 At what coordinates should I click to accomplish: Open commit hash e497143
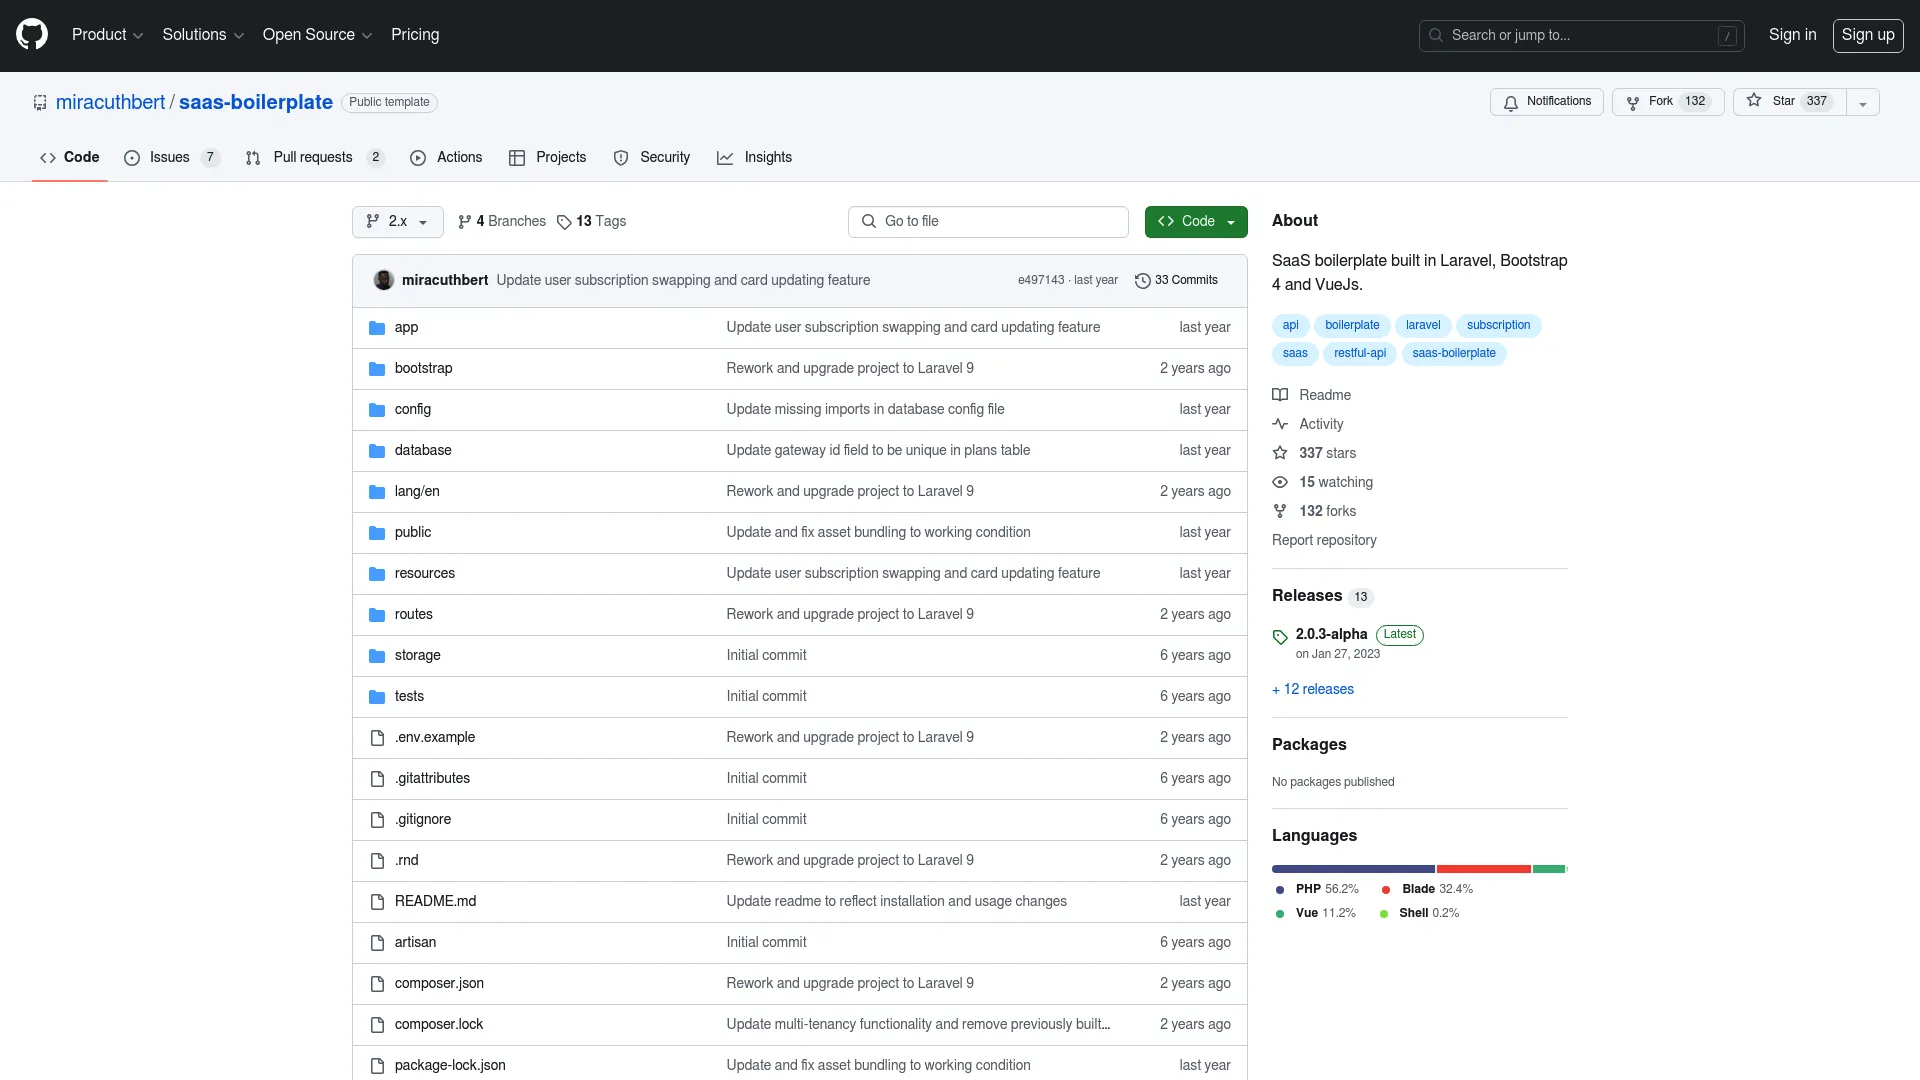click(x=1041, y=281)
